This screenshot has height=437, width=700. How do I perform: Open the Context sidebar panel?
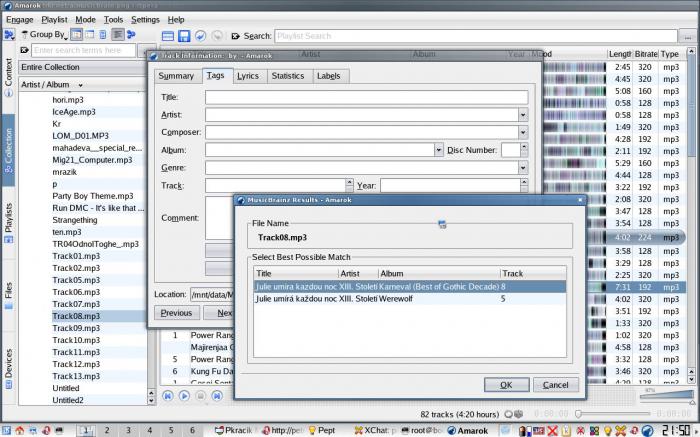coord(8,77)
